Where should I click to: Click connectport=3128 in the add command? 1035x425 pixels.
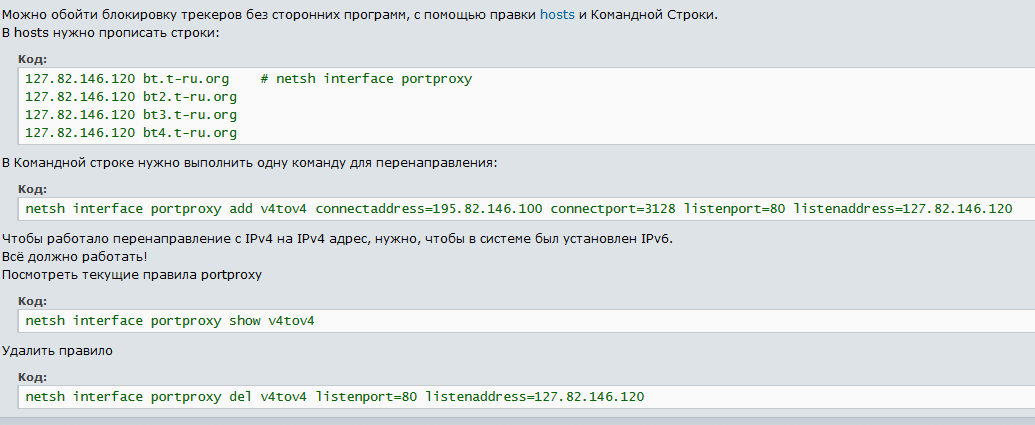click(x=613, y=209)
